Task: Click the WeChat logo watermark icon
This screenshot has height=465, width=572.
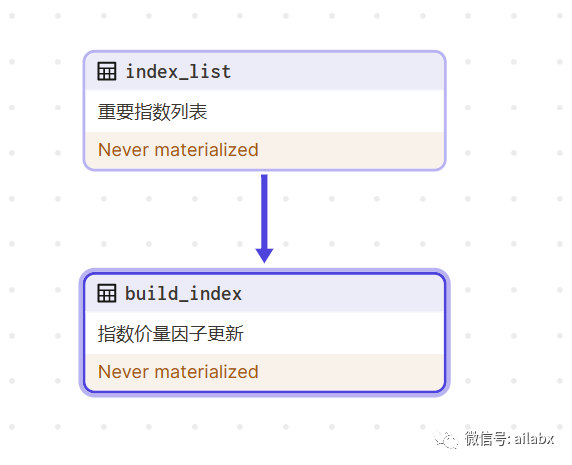Action: click(446, 439)
